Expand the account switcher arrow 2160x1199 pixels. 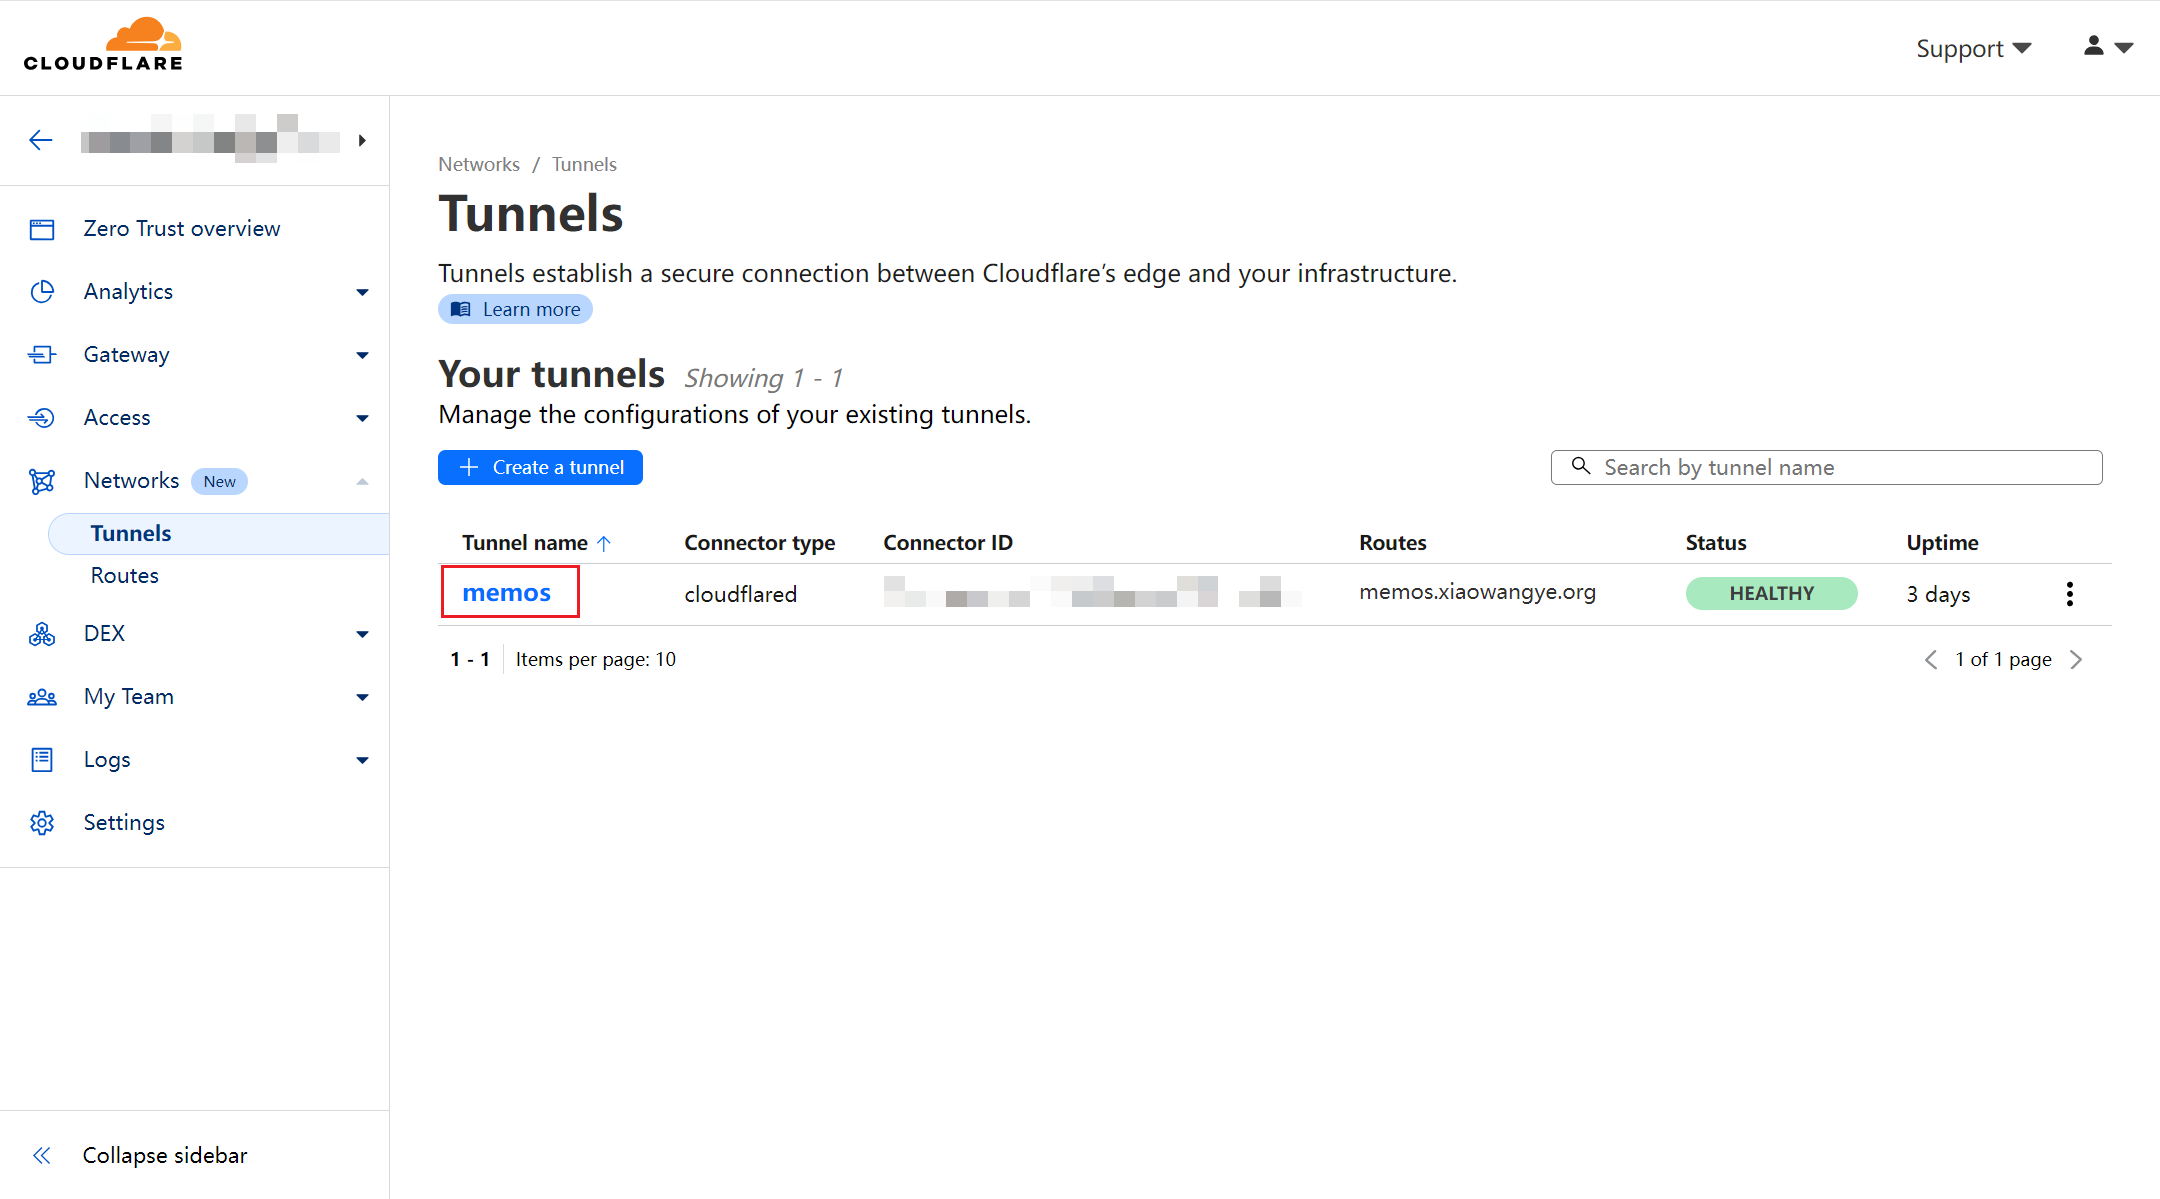click(362, 141)
